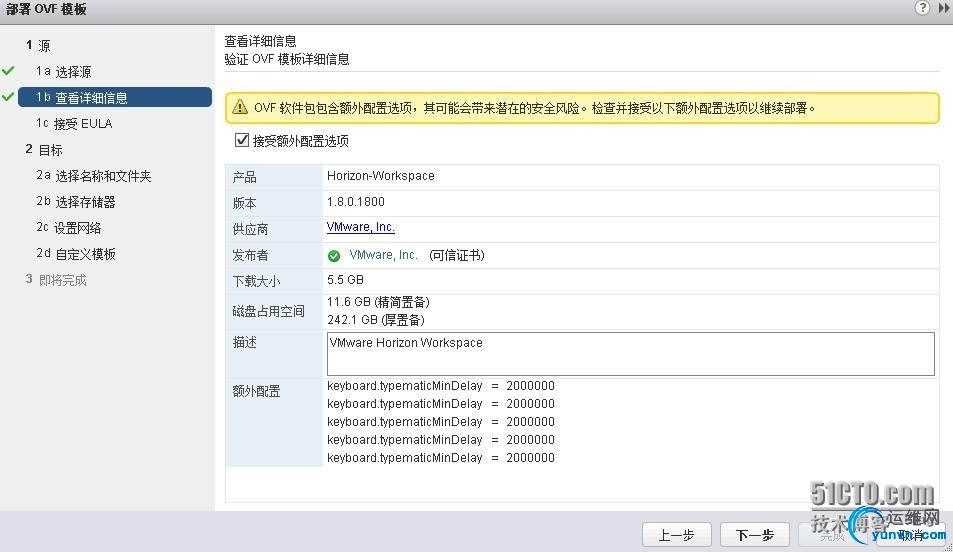
Task: Go to step 1c 接受 EULA
Action: [x=74, y=123]
